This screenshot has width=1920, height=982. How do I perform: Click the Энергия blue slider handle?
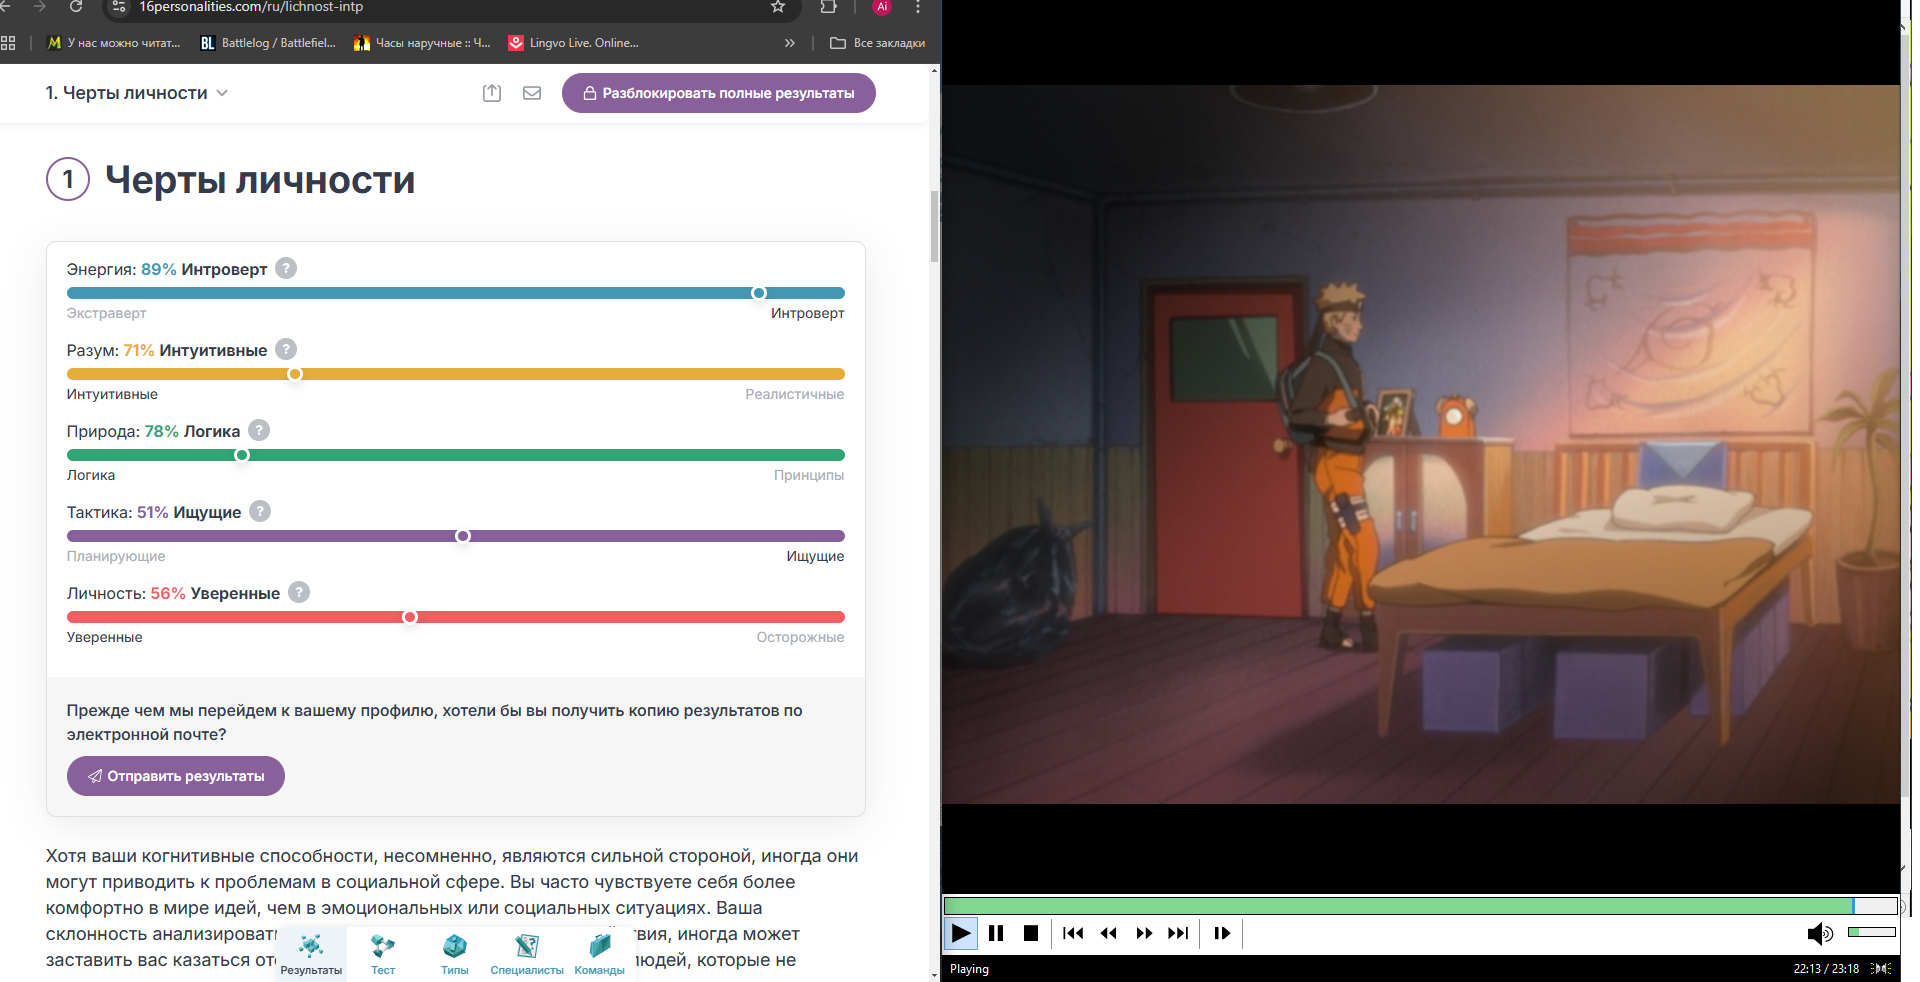pyautogui.click(x=759, y=293)
